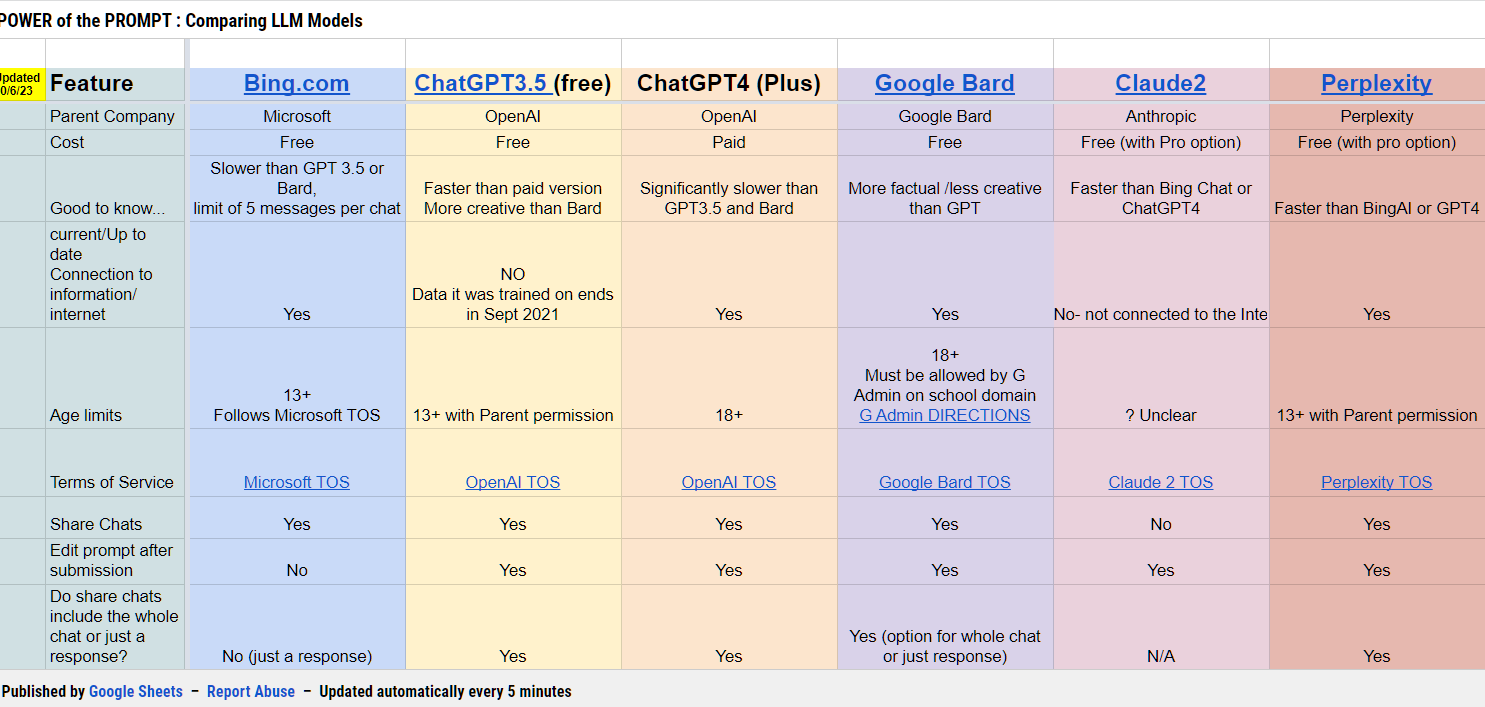The height and width of the screenshot is (707, 1485).
Task: Select the Anthropic parent company cell
Action: (x=1161, y=116)
